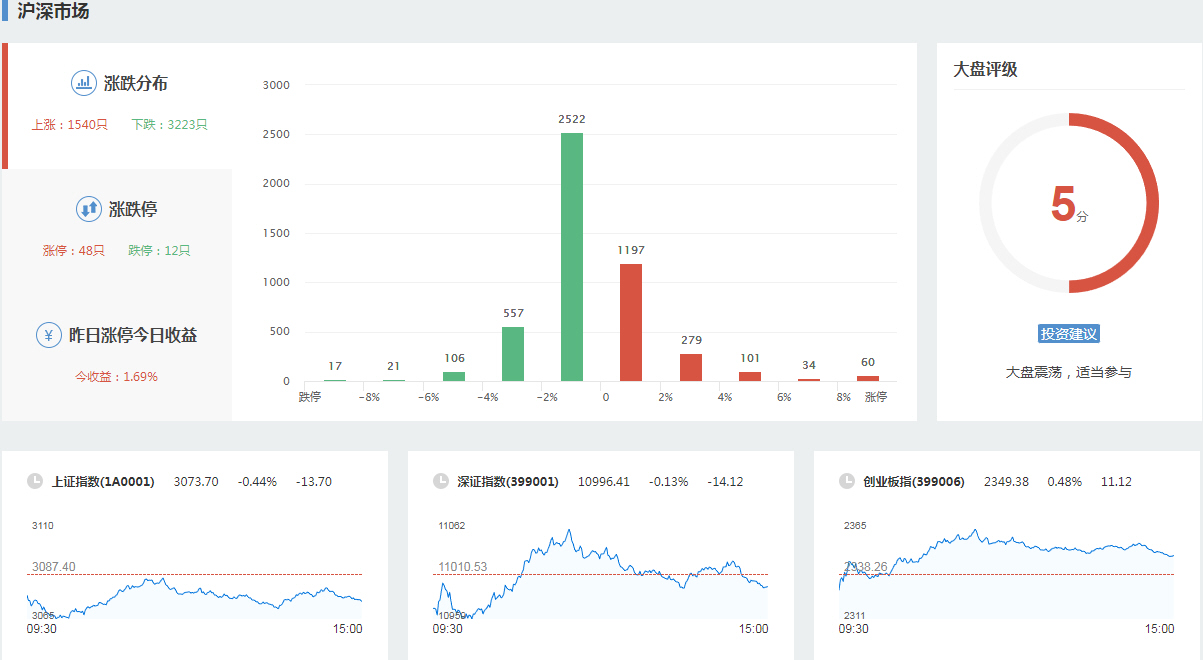This screenshot has width=1203, height=660.
Task: Click the clock icon next to 创业板指
Action: coord(847,481)
